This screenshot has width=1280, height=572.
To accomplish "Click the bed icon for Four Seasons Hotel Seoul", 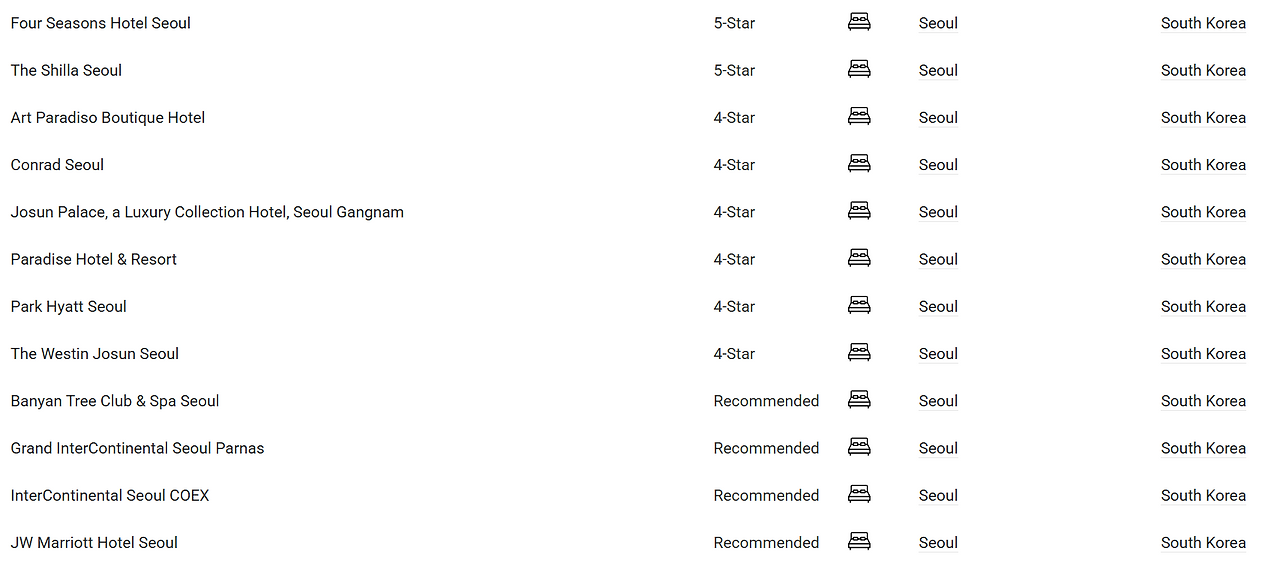I will point(859,21).
